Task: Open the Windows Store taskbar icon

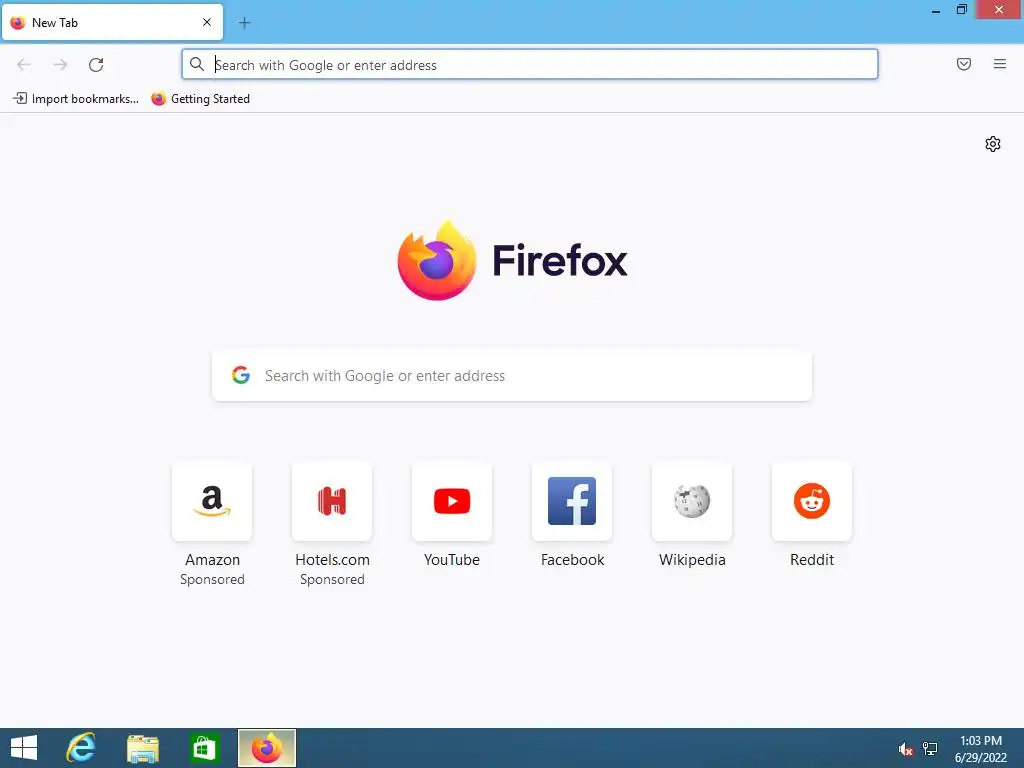Action: coord(204,748)
